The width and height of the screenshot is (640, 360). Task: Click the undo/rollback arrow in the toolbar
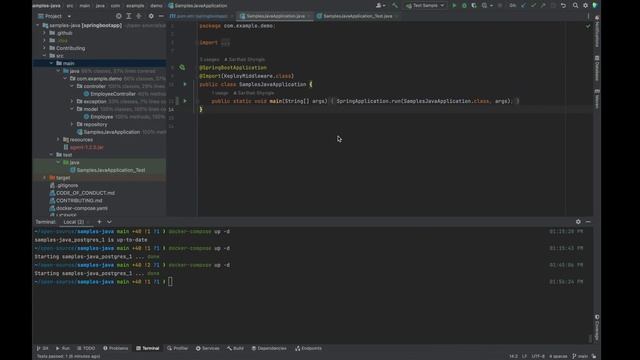pos(563,6)
